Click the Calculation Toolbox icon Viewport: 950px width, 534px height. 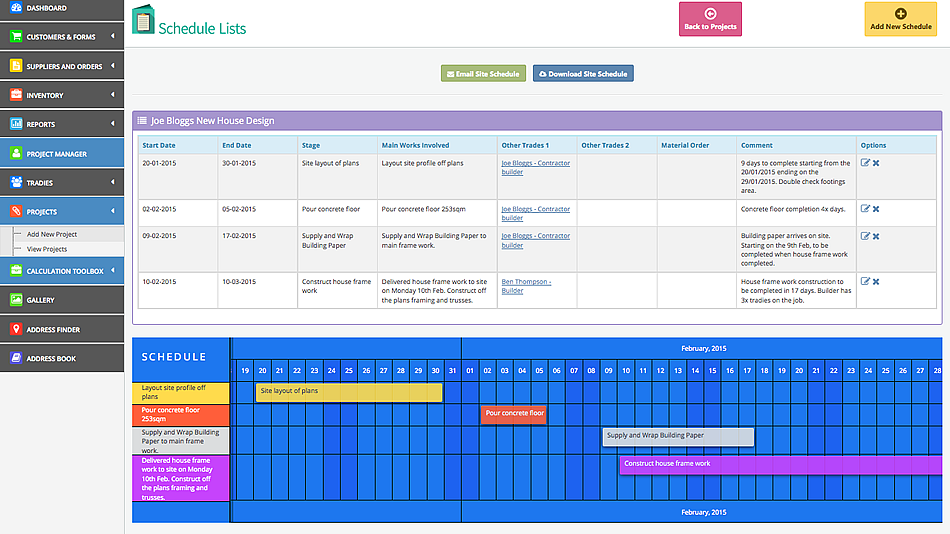tap(16, 270)
